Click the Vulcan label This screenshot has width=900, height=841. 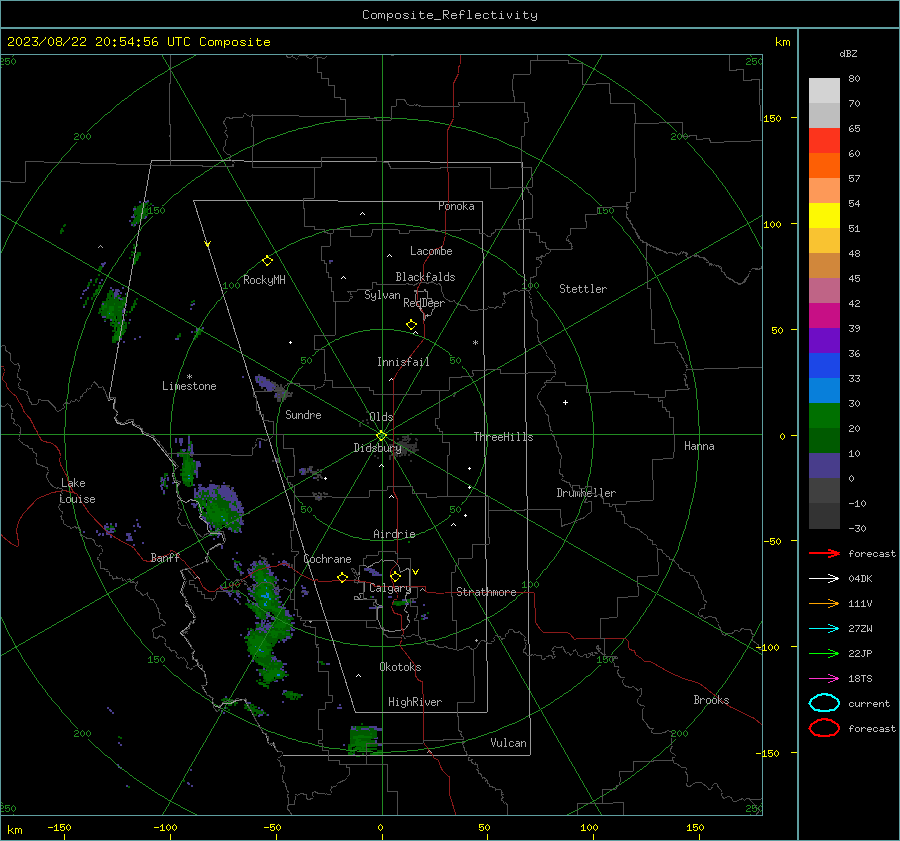pyautogui.click(x=508, y=743)
